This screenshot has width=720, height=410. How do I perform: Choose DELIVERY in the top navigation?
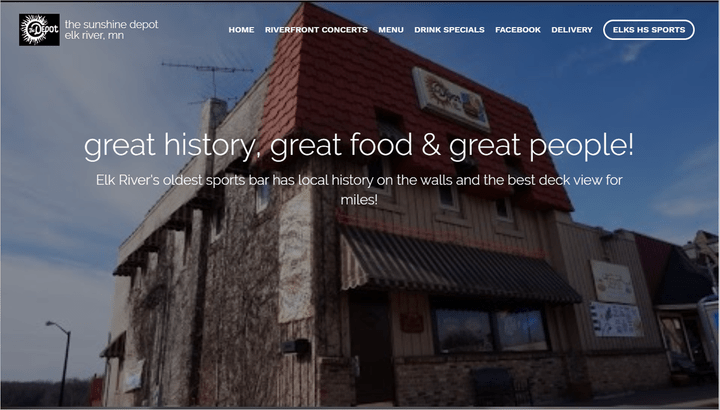click(x=572, y=30)
